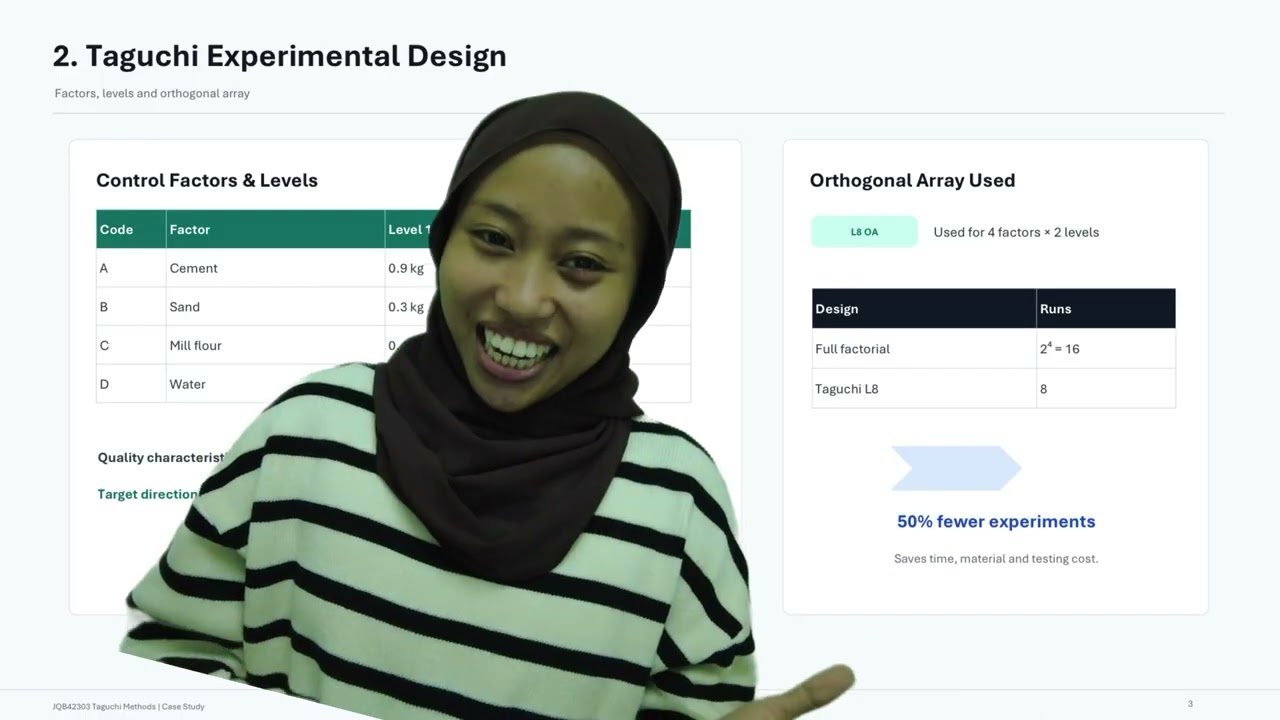The image size is (1280, 720).
Task: Click the 'Target direction' green label
Action: pyautogui.click(x=148, y=494)
